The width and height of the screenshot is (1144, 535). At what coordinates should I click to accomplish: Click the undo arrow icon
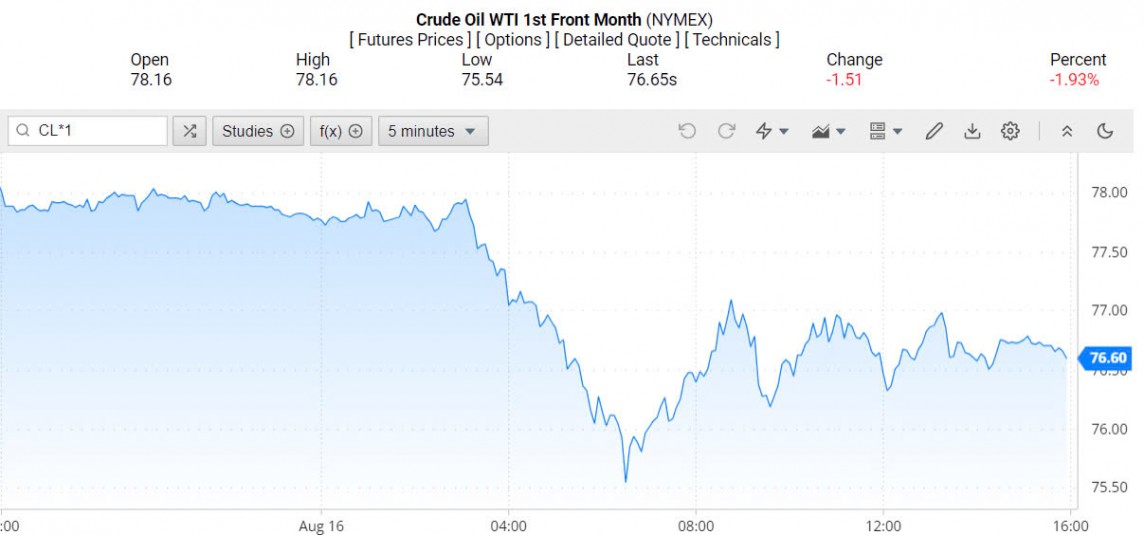[686, 131]
